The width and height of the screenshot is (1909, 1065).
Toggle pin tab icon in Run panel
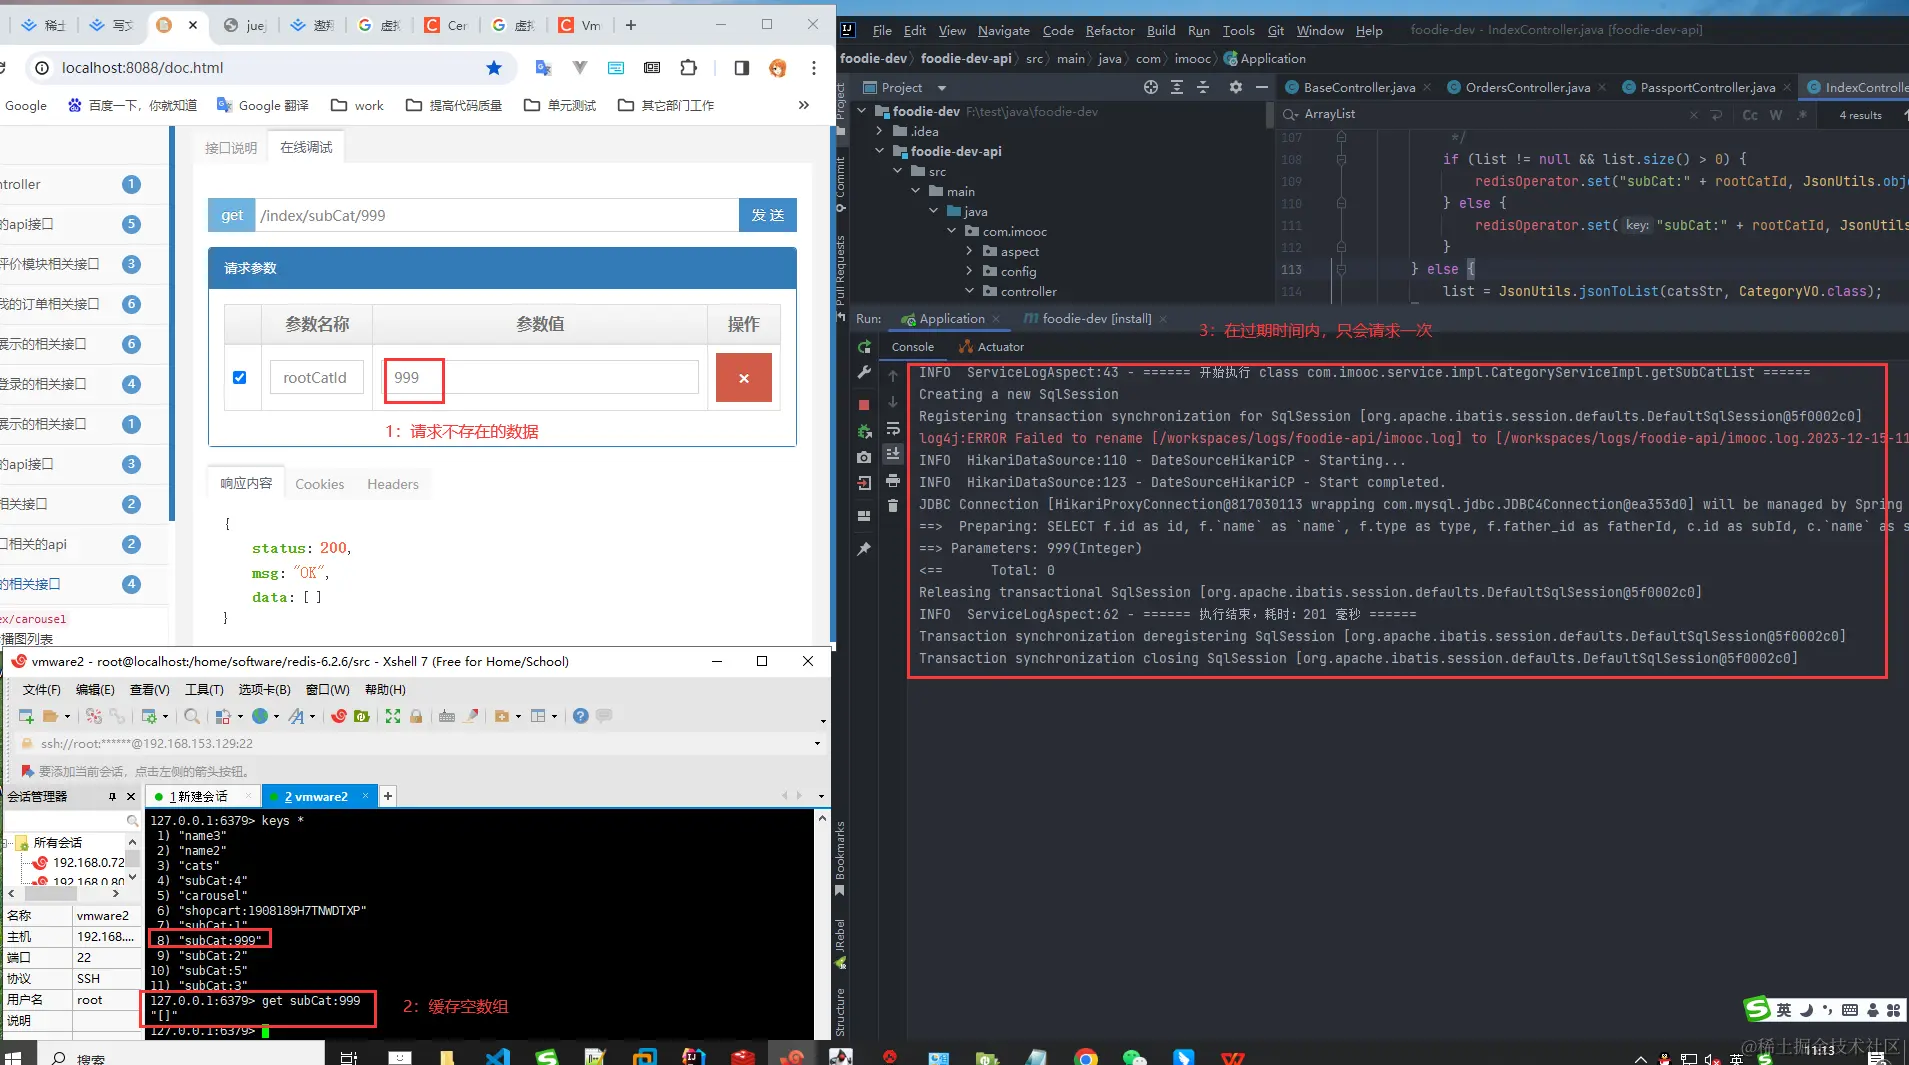(864, 549)
